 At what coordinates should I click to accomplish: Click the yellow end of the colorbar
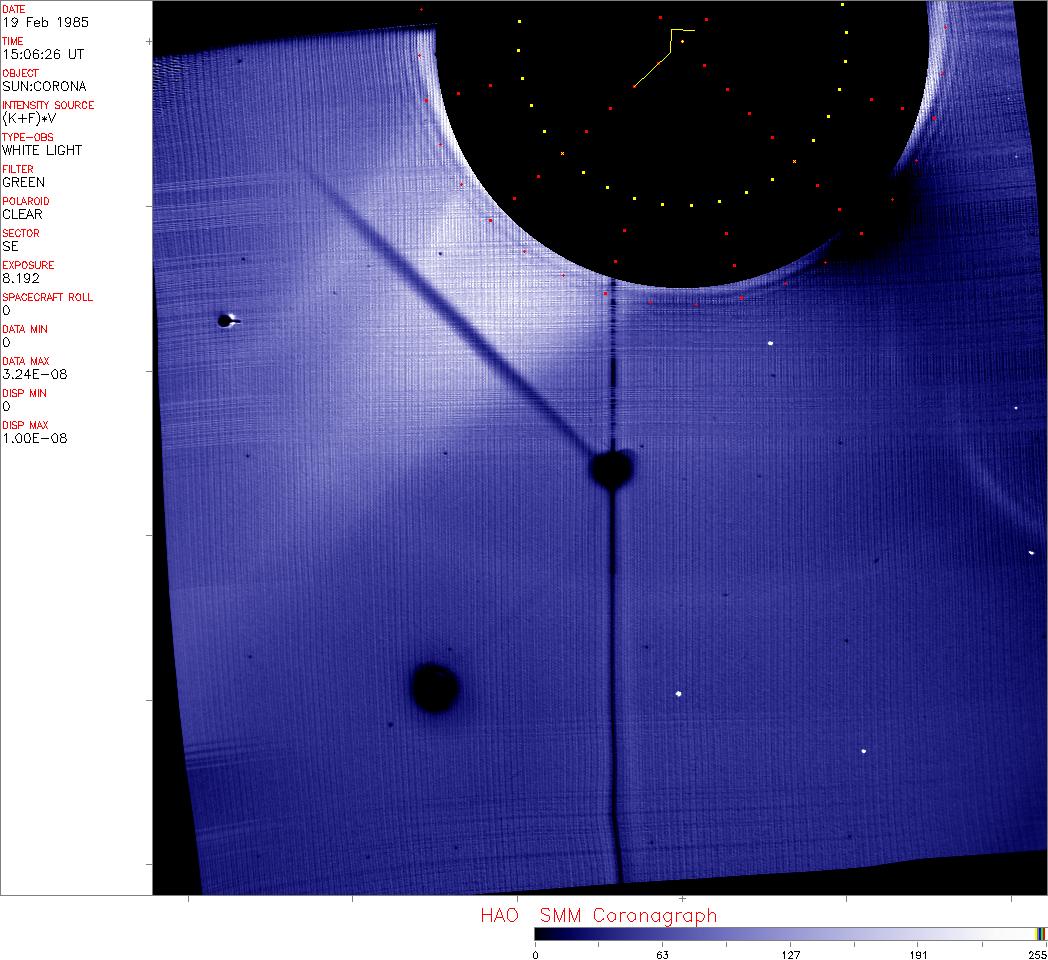(1038, 934)
